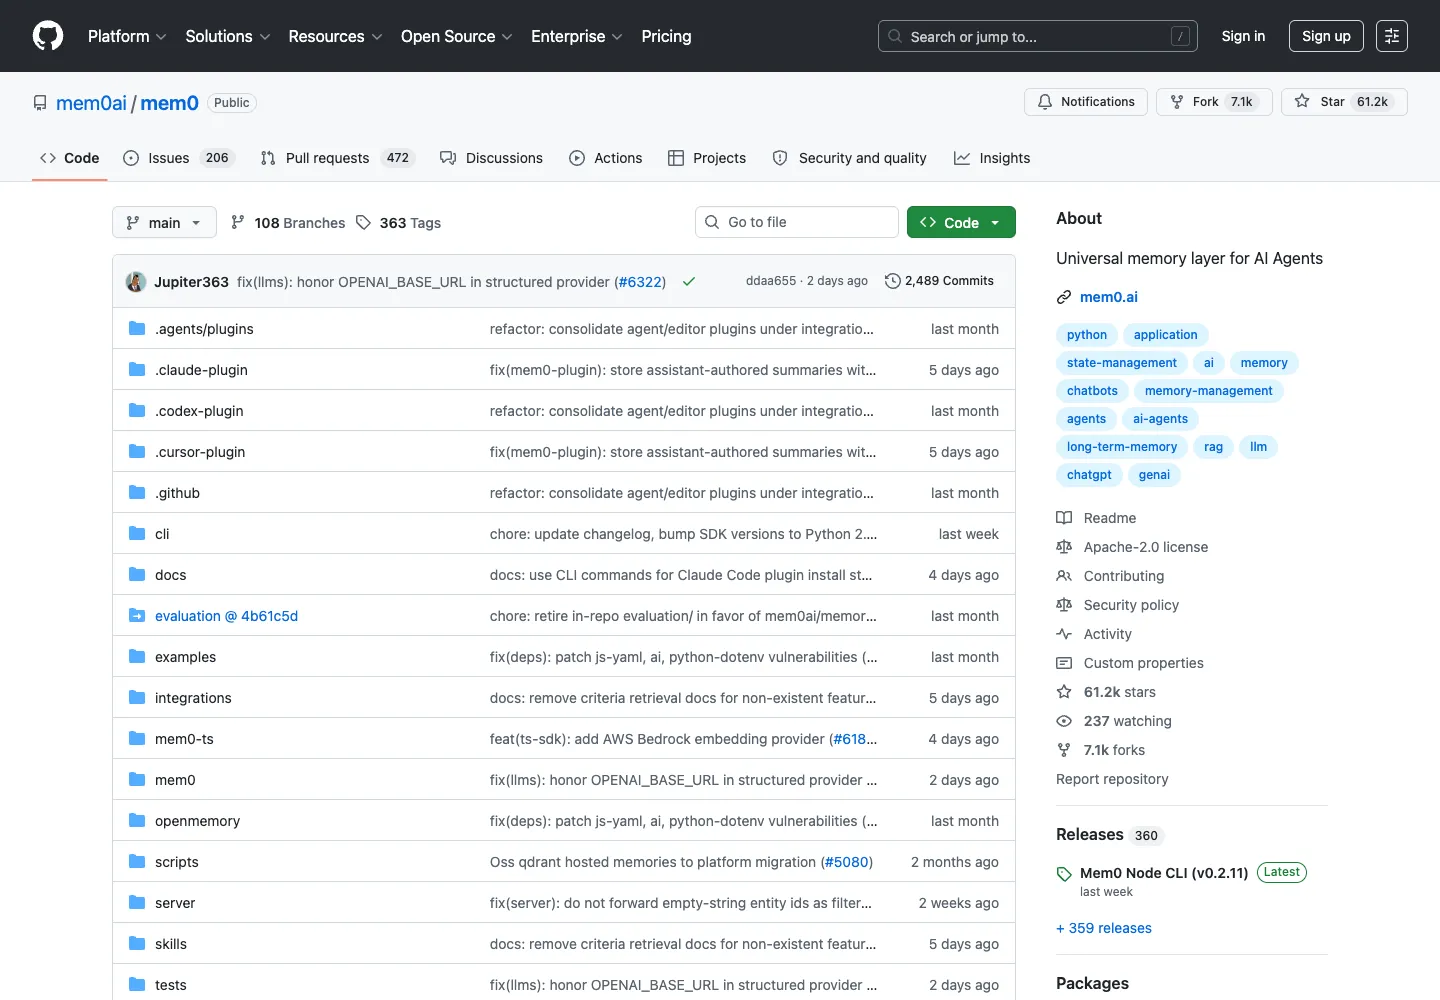Open the Report repository link
The image size is (1440, 1000).
pos(1112,779)
